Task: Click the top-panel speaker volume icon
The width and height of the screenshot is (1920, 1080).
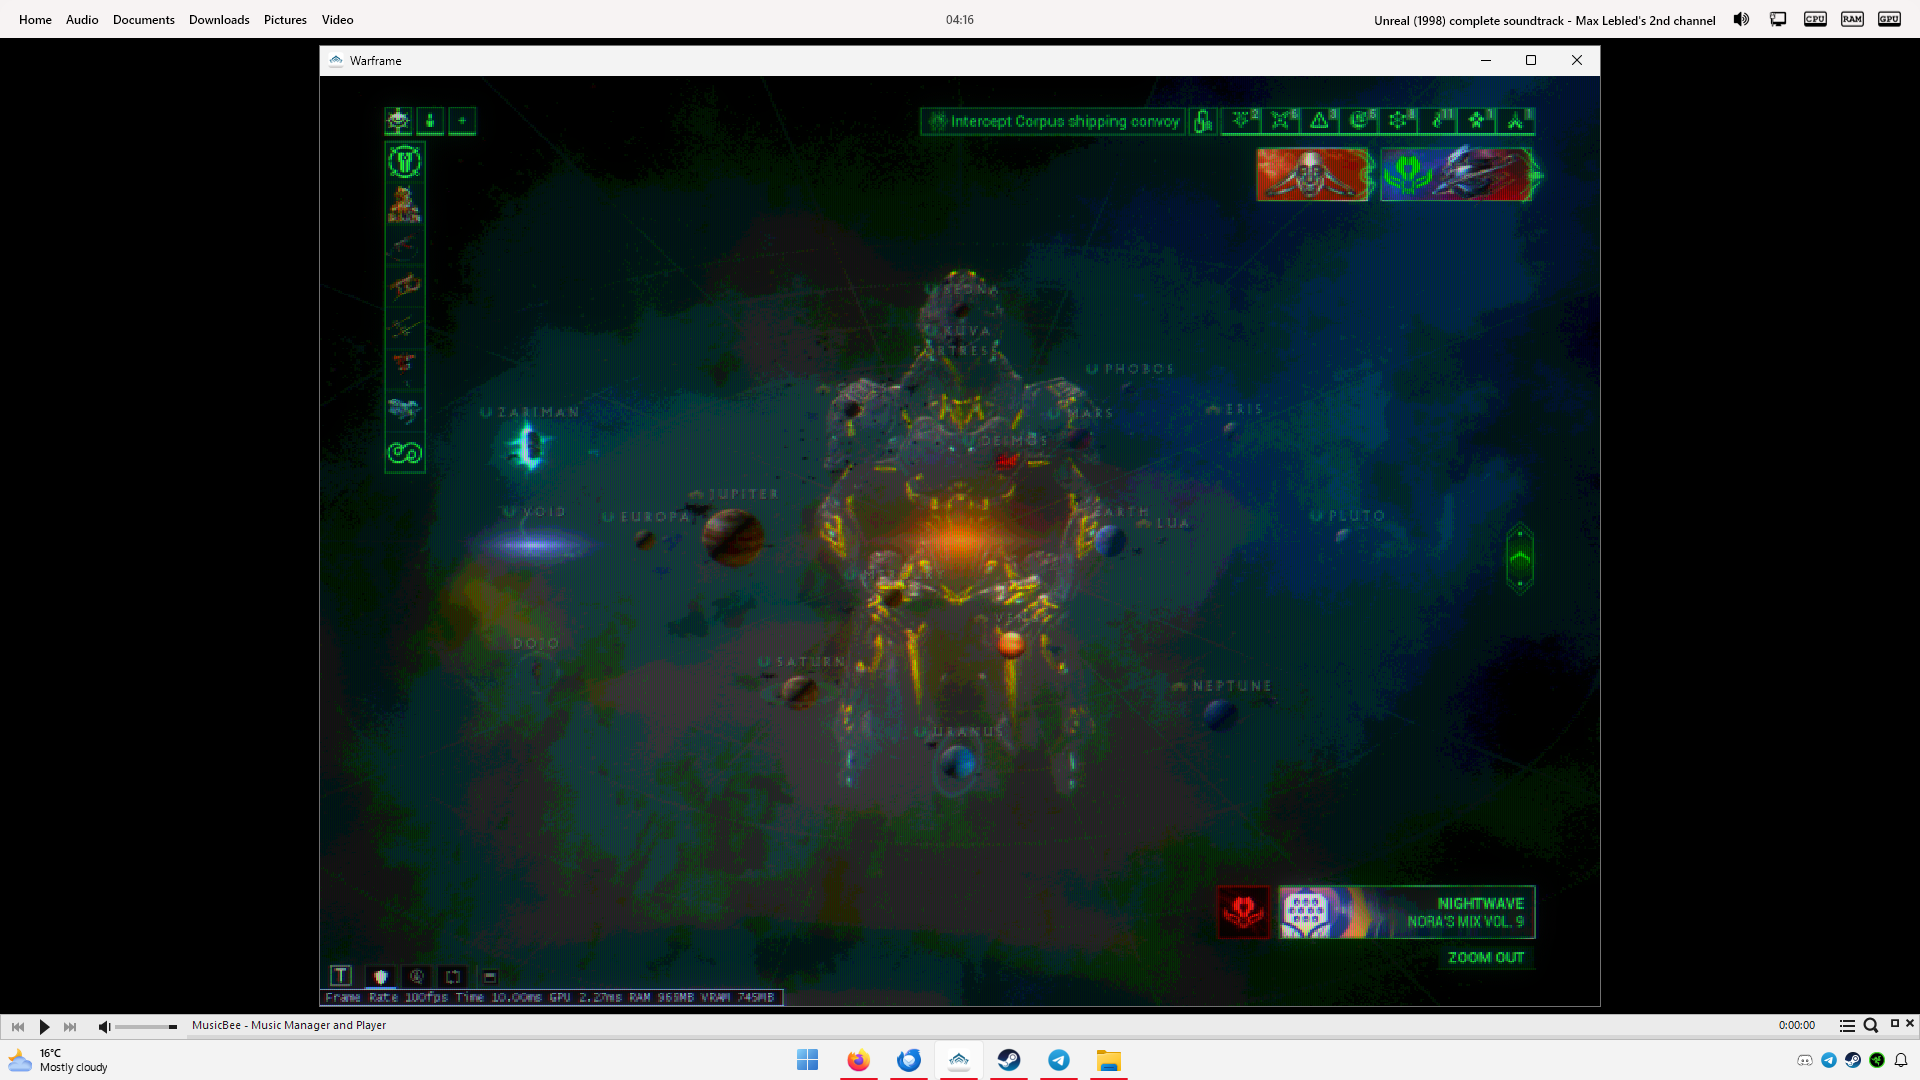Action: point(1741,19)
